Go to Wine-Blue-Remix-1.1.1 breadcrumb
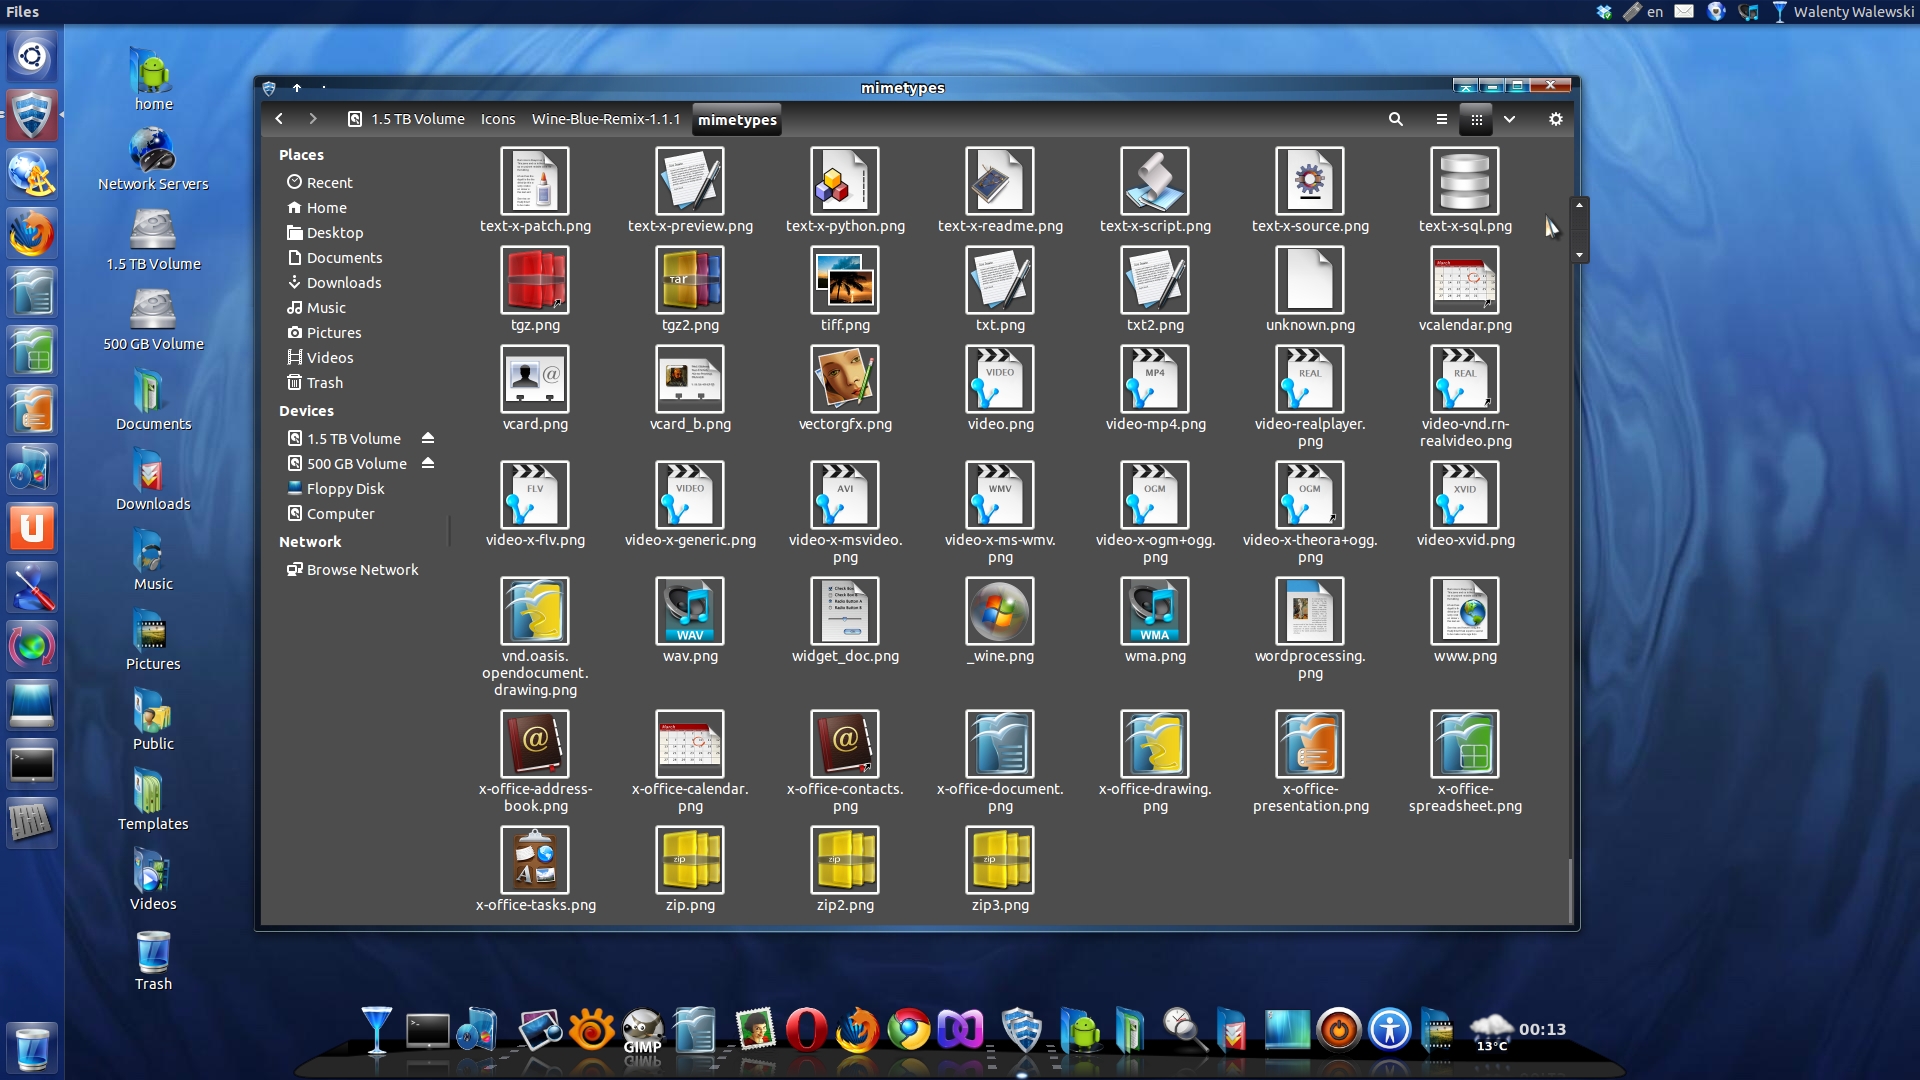The width and height of the screenshot is (1920, 1080). (606, 119)
